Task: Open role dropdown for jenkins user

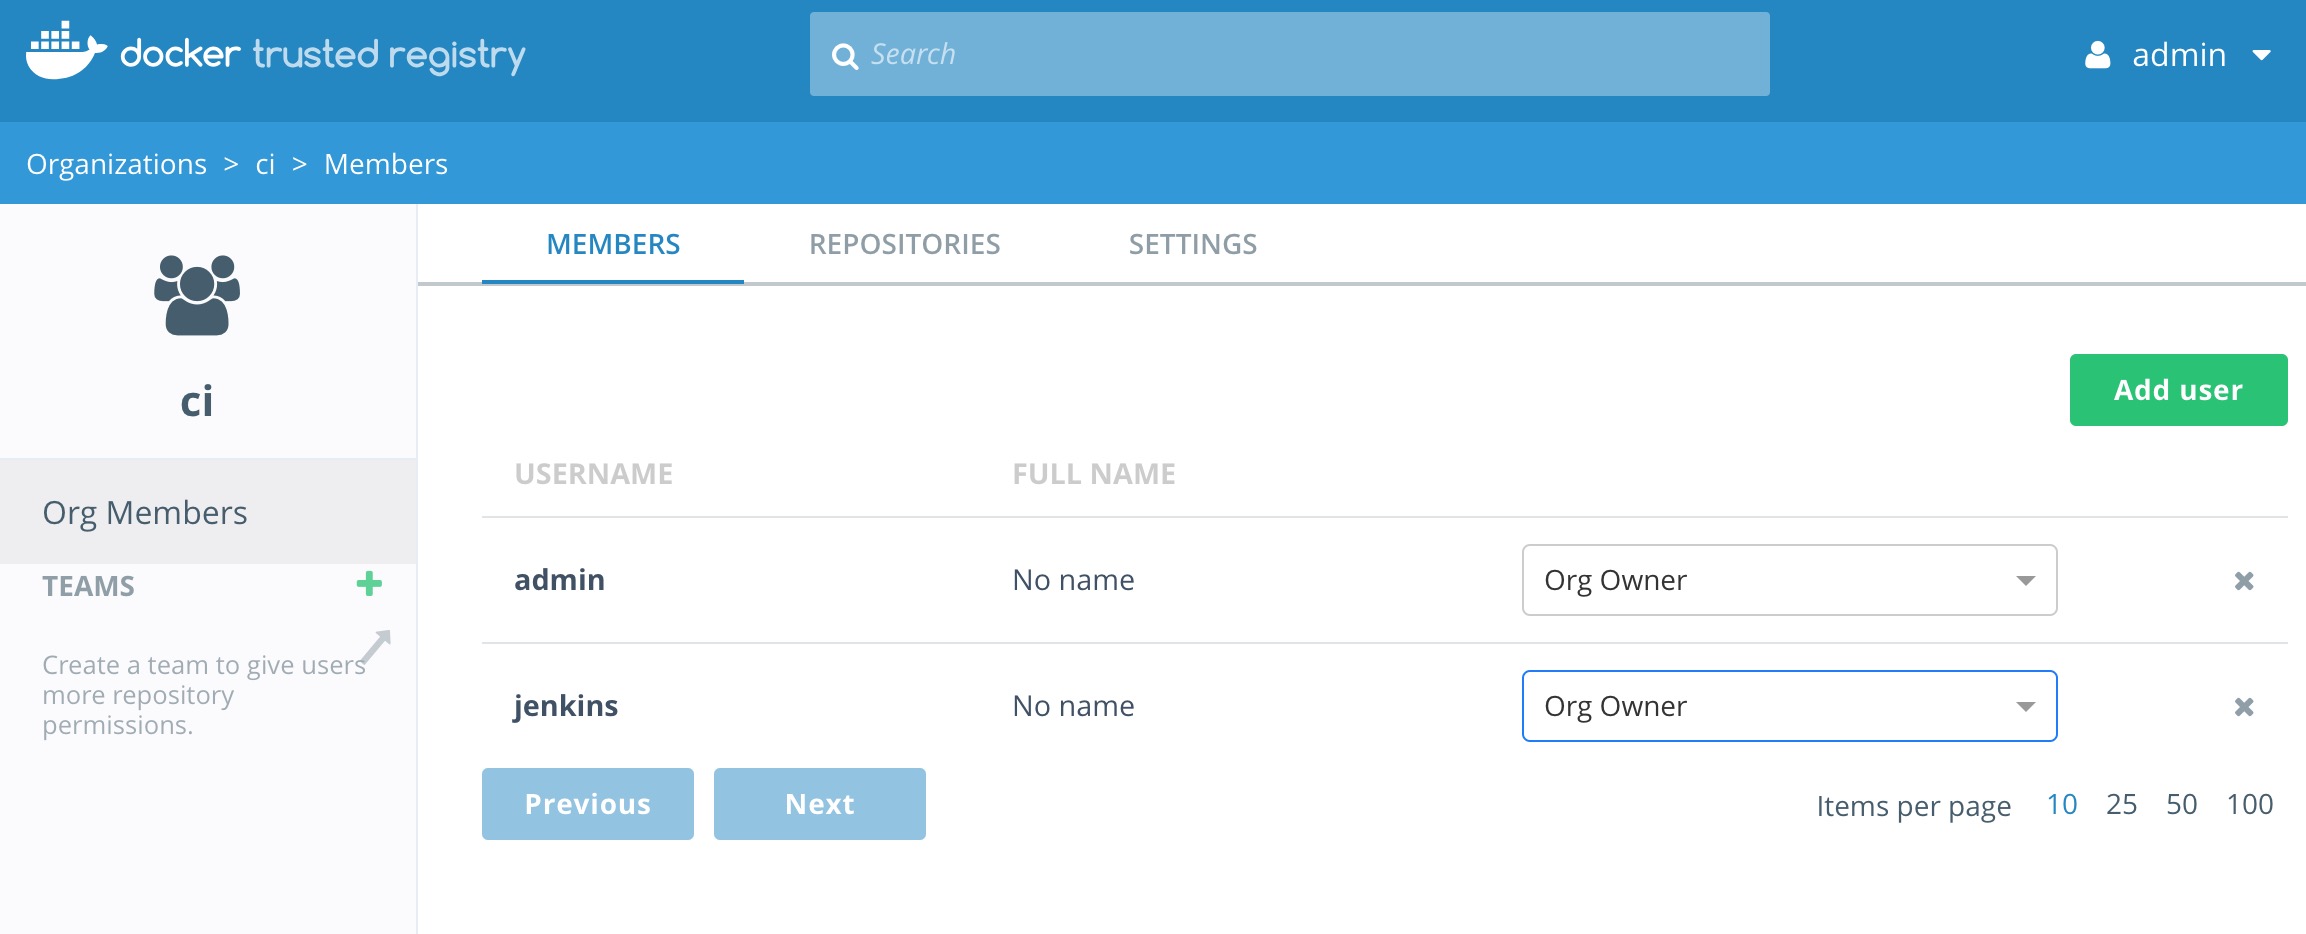Action: click(1789, 706)
